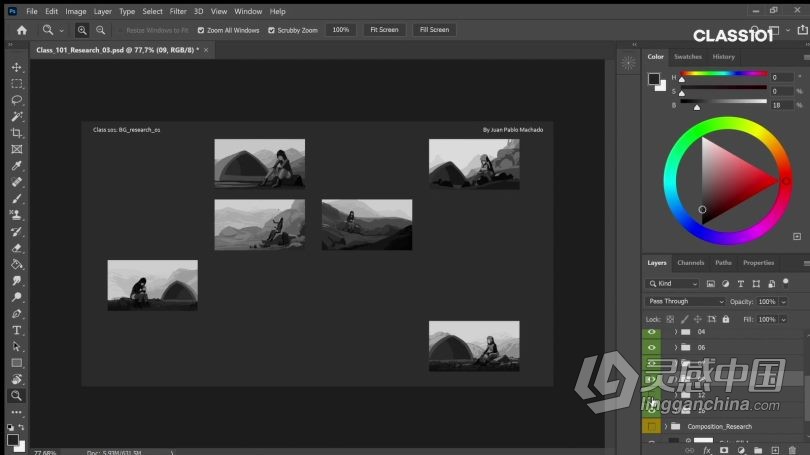Add a layer mask
The image size is (810, 455).
pyautogui.click(x=724, y=450)
